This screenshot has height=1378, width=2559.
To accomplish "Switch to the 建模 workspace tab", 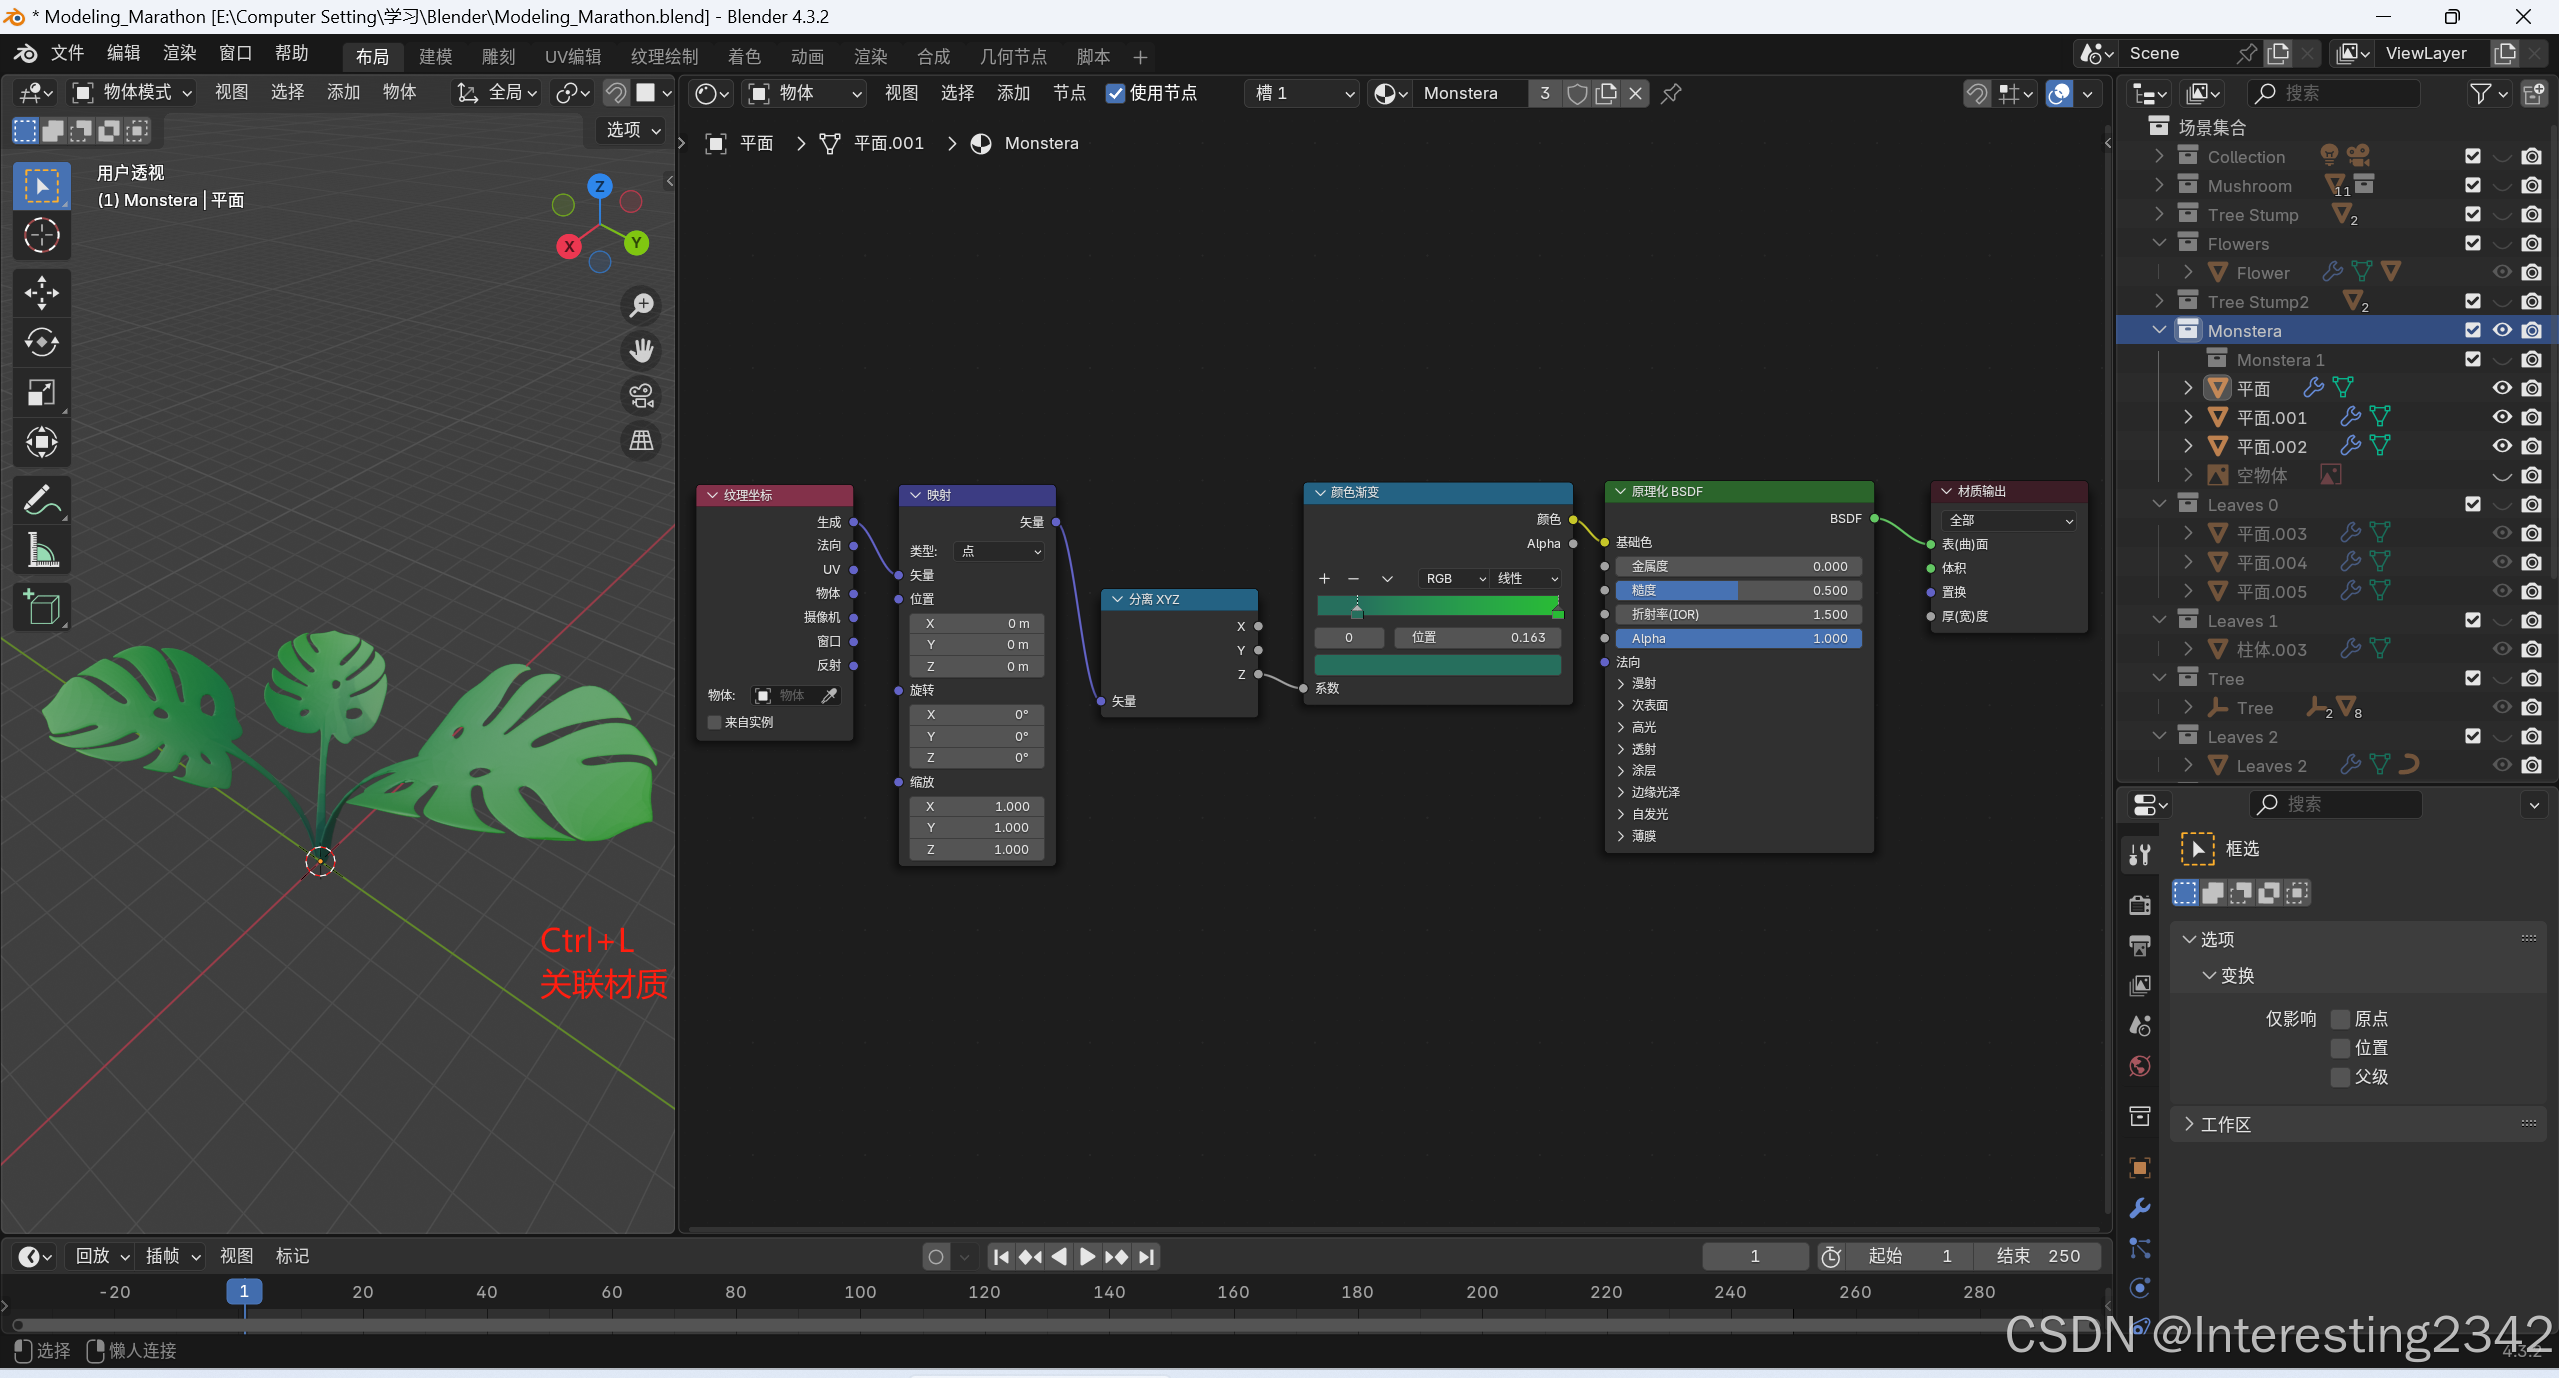I will (x=435, y=57).
